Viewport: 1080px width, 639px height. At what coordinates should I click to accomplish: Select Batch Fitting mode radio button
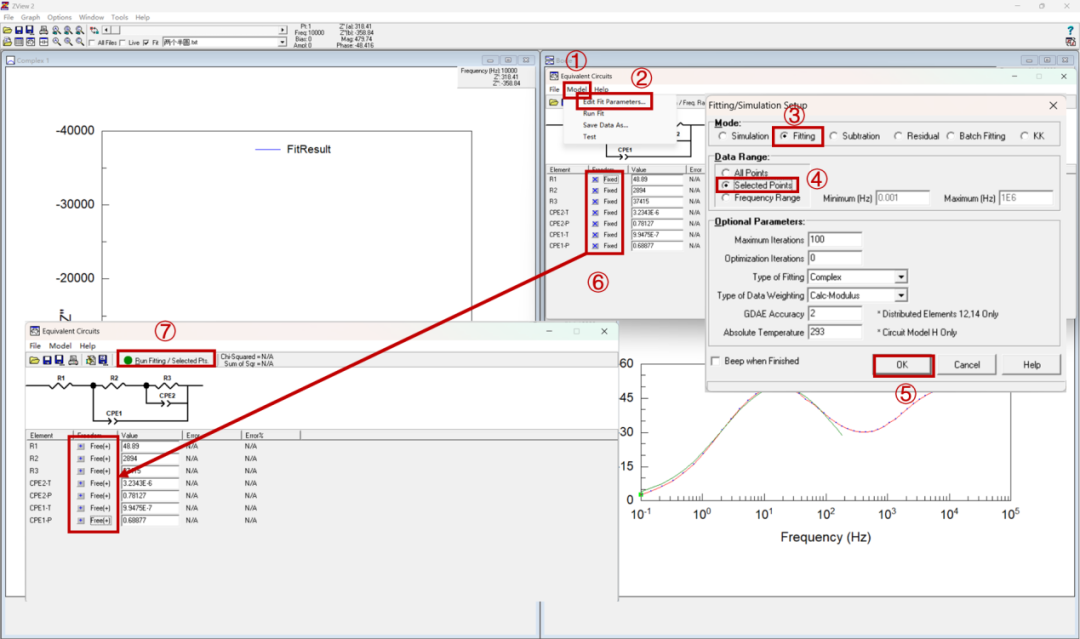(x=951, y=136)
